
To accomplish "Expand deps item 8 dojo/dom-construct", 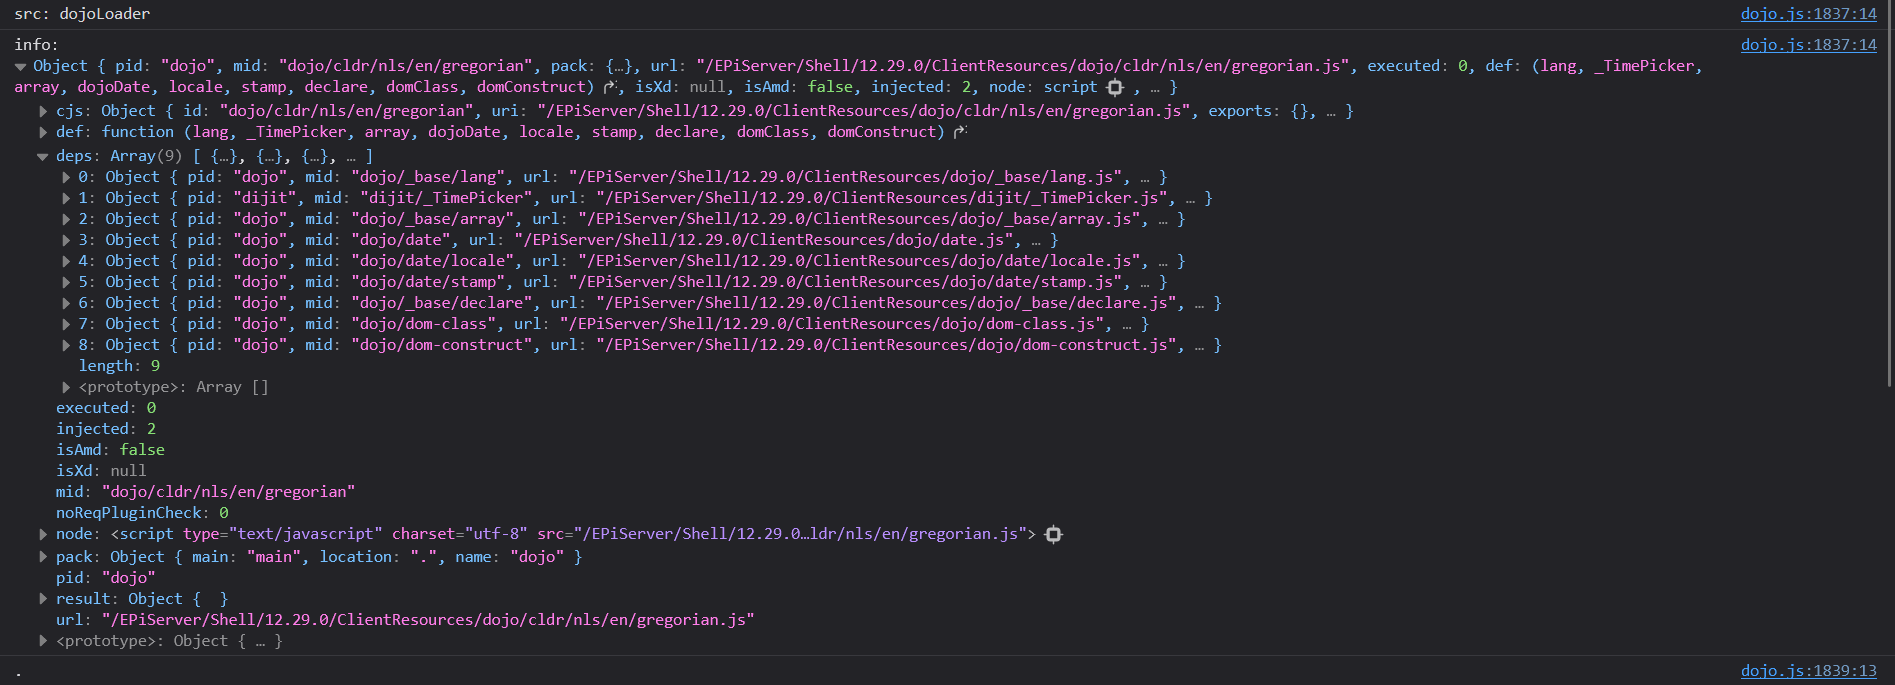I will pos(66,345).
